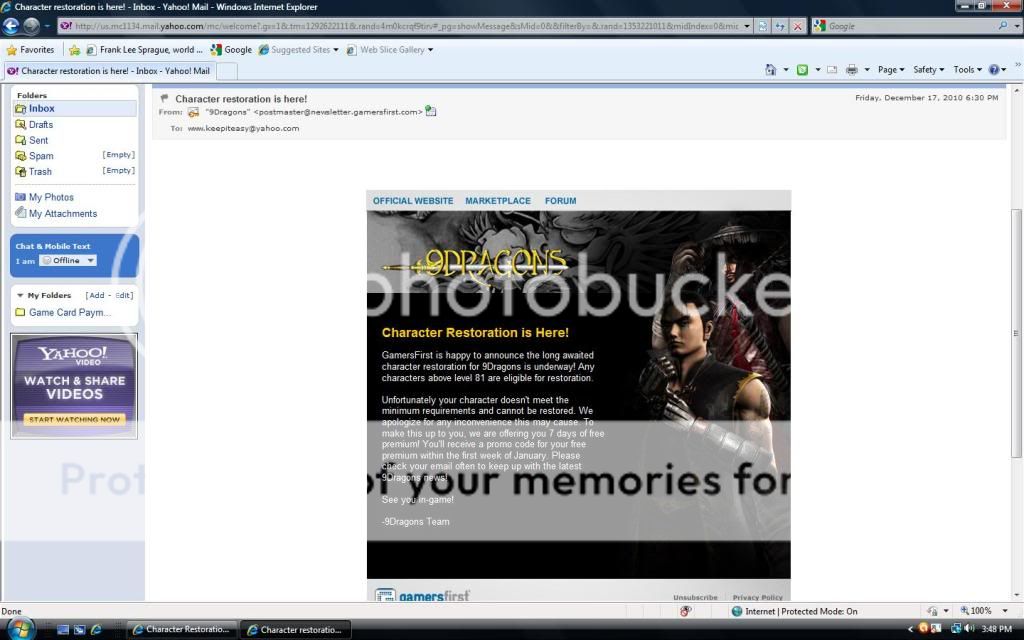This screenshot has height=640, width=1024.
Task: Click Add link in My Folders
Action: (97, 295)
